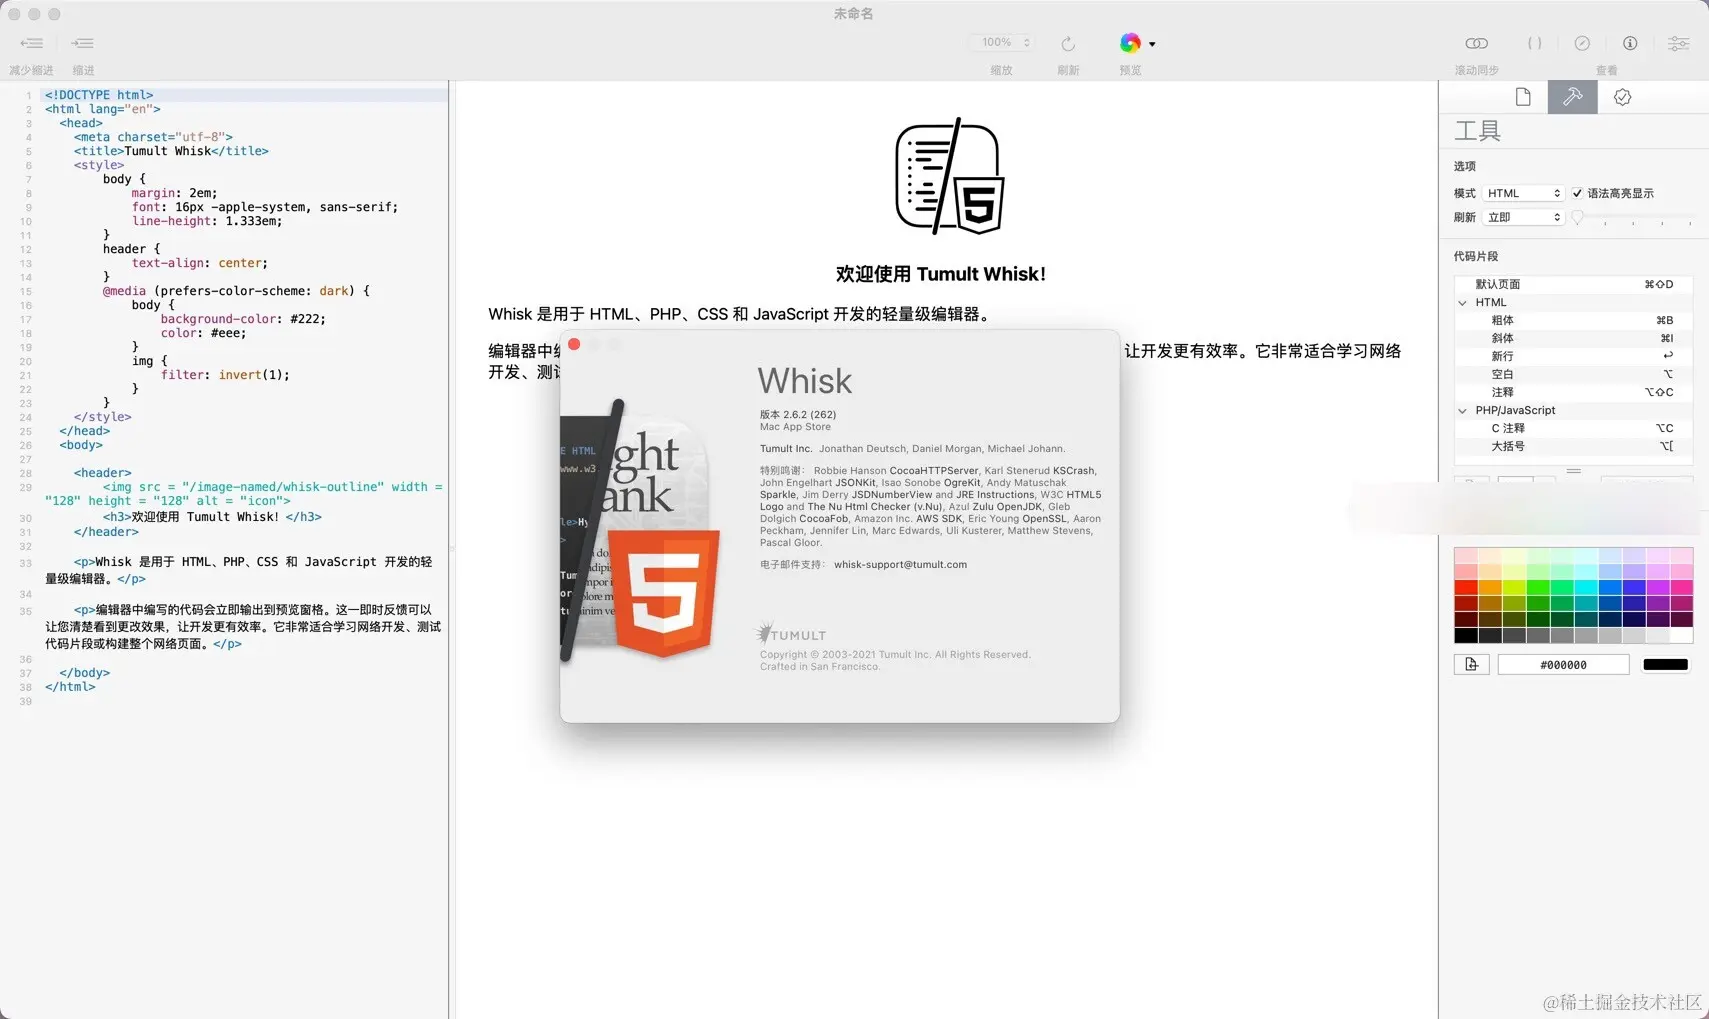This screenshot has height=1019, width=1709.
Task: Click the increase indent (缩进) toolbar icon
Action: [83, 43]
